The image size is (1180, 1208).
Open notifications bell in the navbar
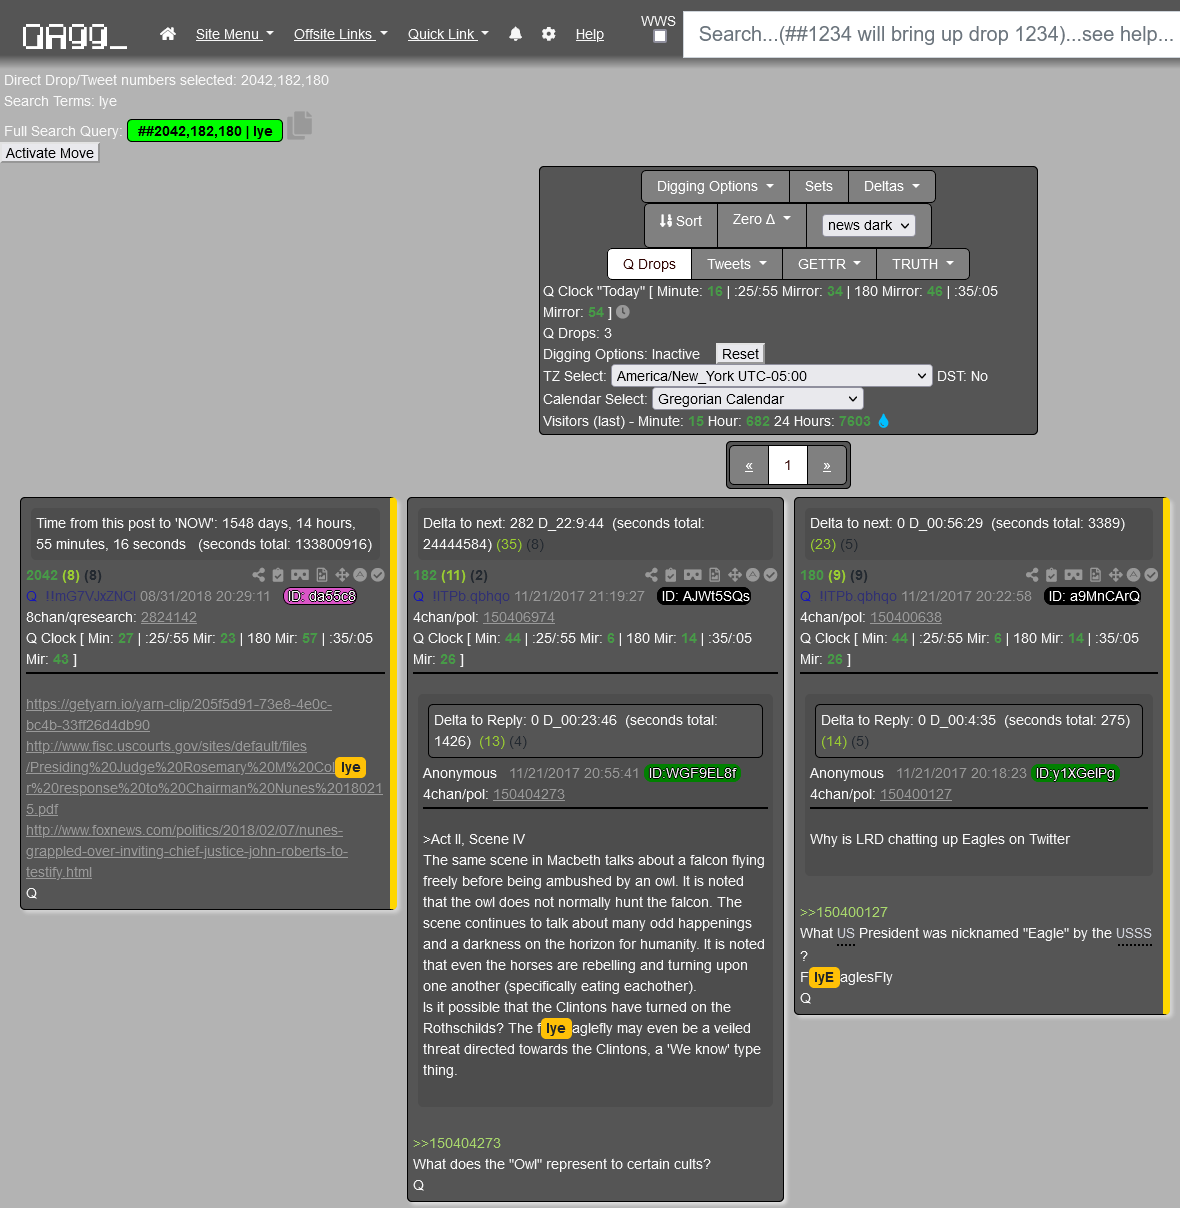coord(515,34)
